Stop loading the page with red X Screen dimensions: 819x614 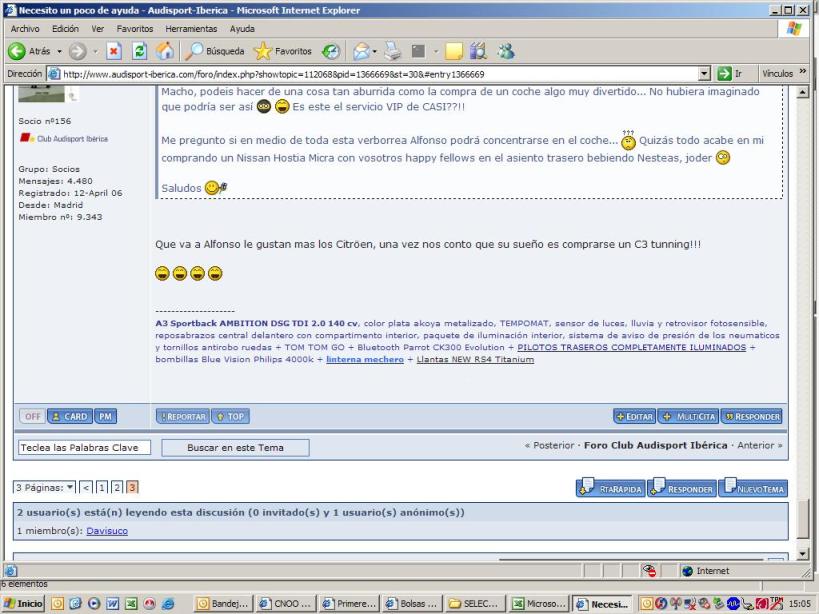pyautogui.click(x=114, y=51)
